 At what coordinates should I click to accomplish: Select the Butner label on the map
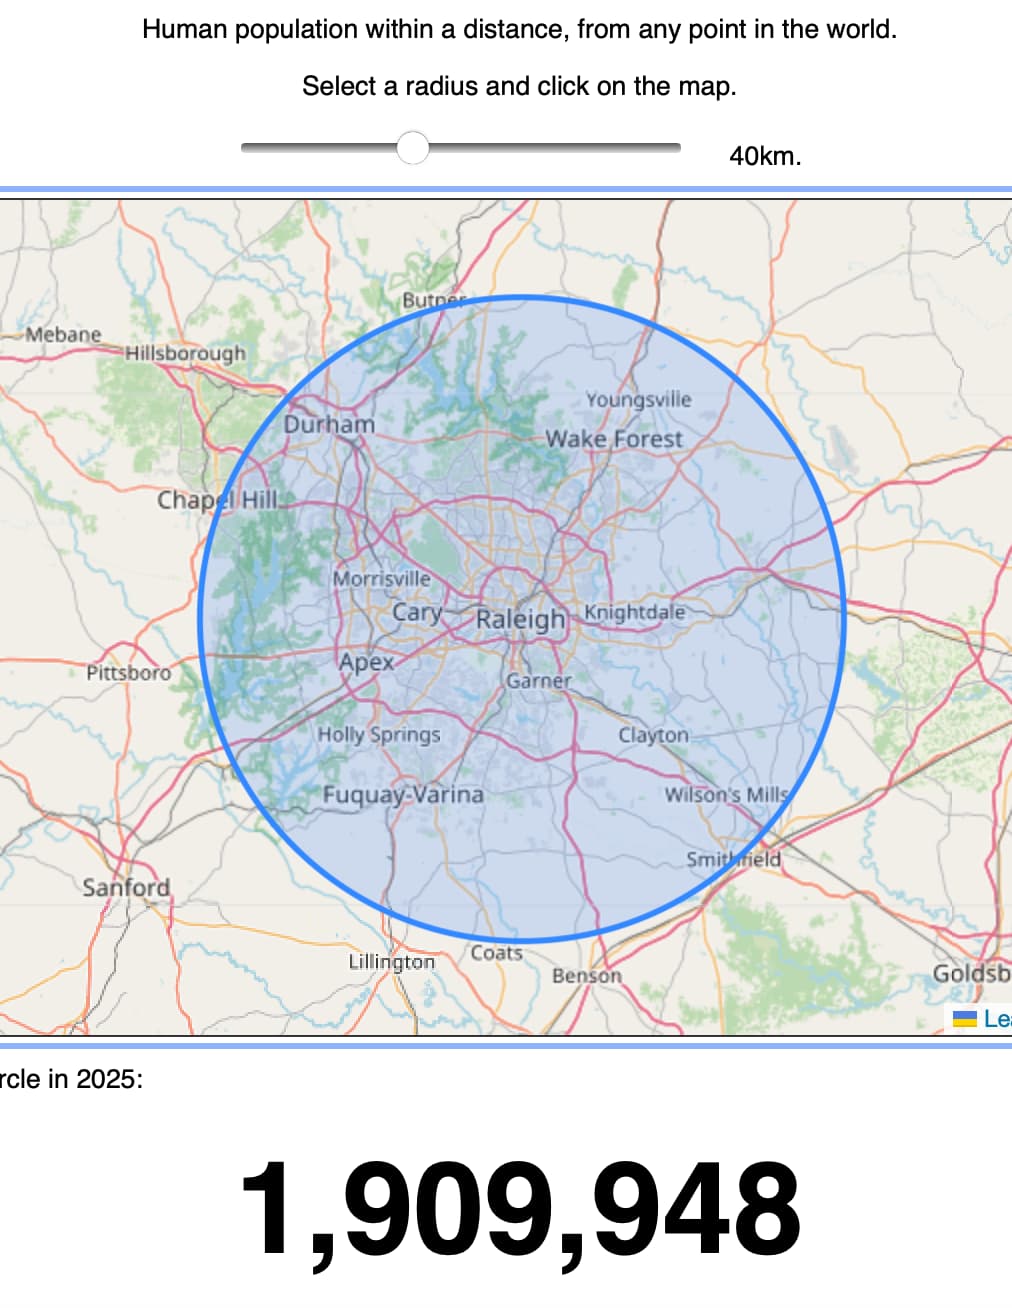click(x=434, y=300)
